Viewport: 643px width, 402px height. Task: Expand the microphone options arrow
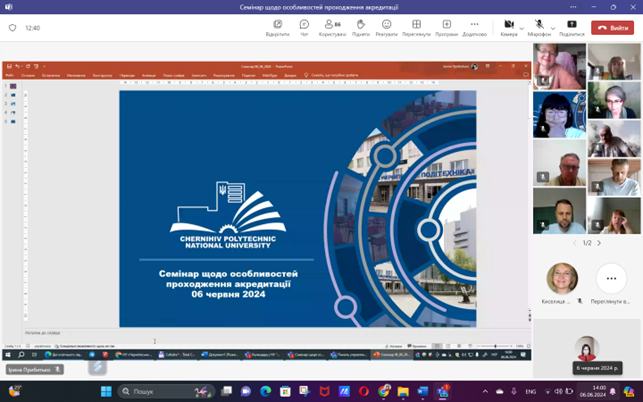click(x=553, y=28)
